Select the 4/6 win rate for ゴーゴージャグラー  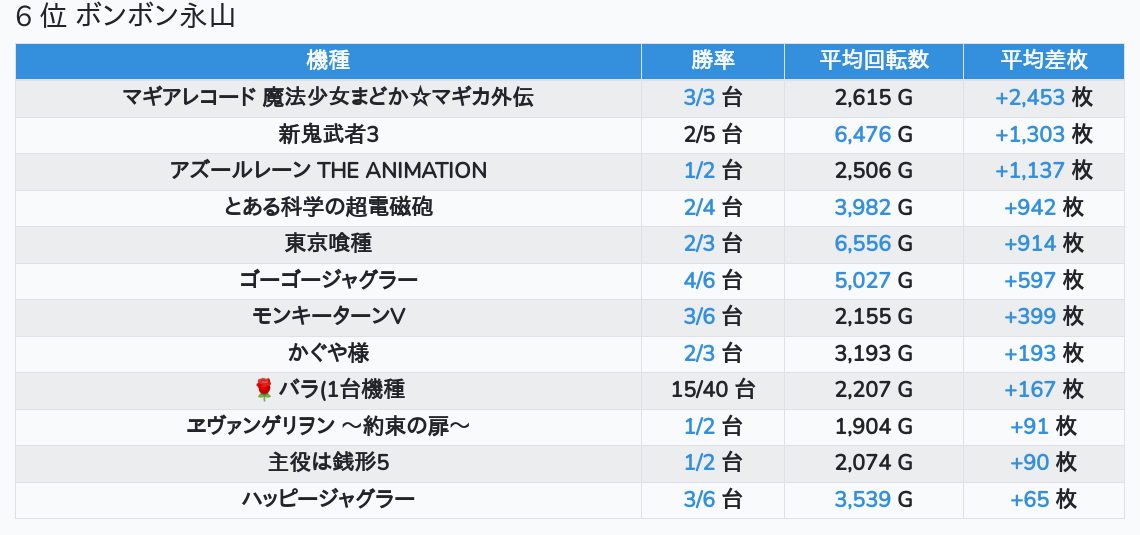[x=699, y=280]
